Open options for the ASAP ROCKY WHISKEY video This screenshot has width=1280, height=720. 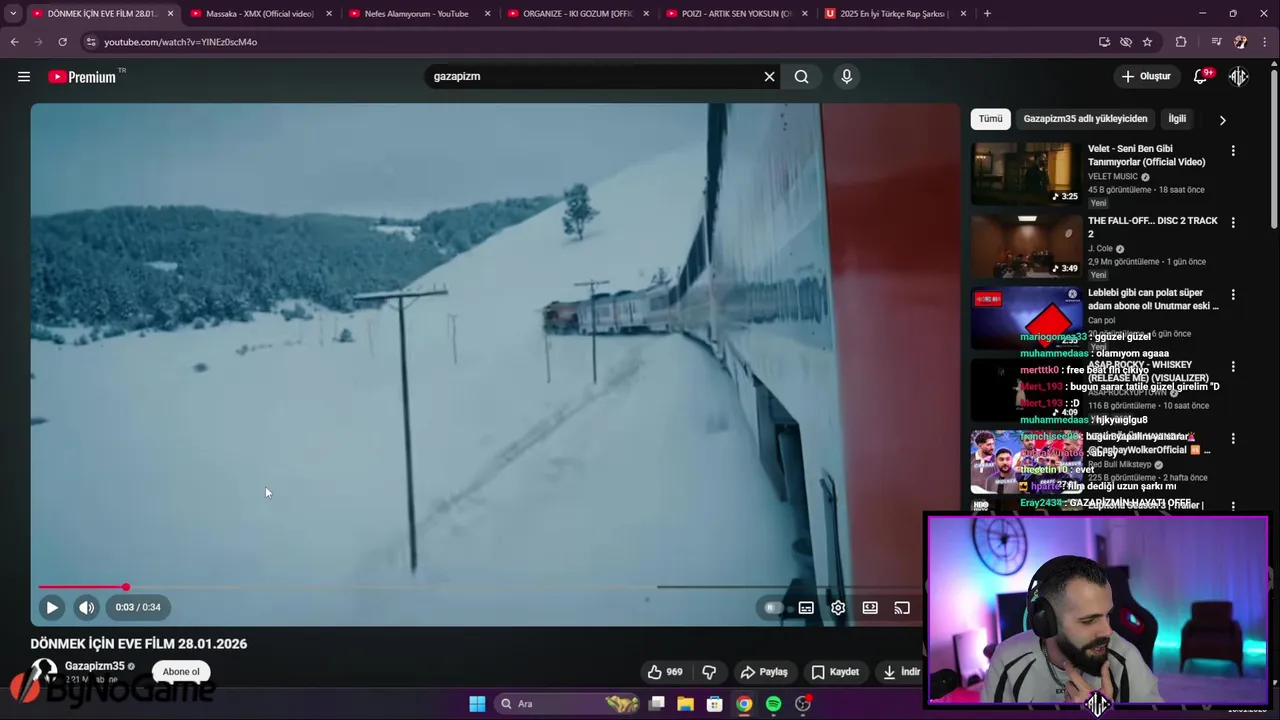point(1233,367)
